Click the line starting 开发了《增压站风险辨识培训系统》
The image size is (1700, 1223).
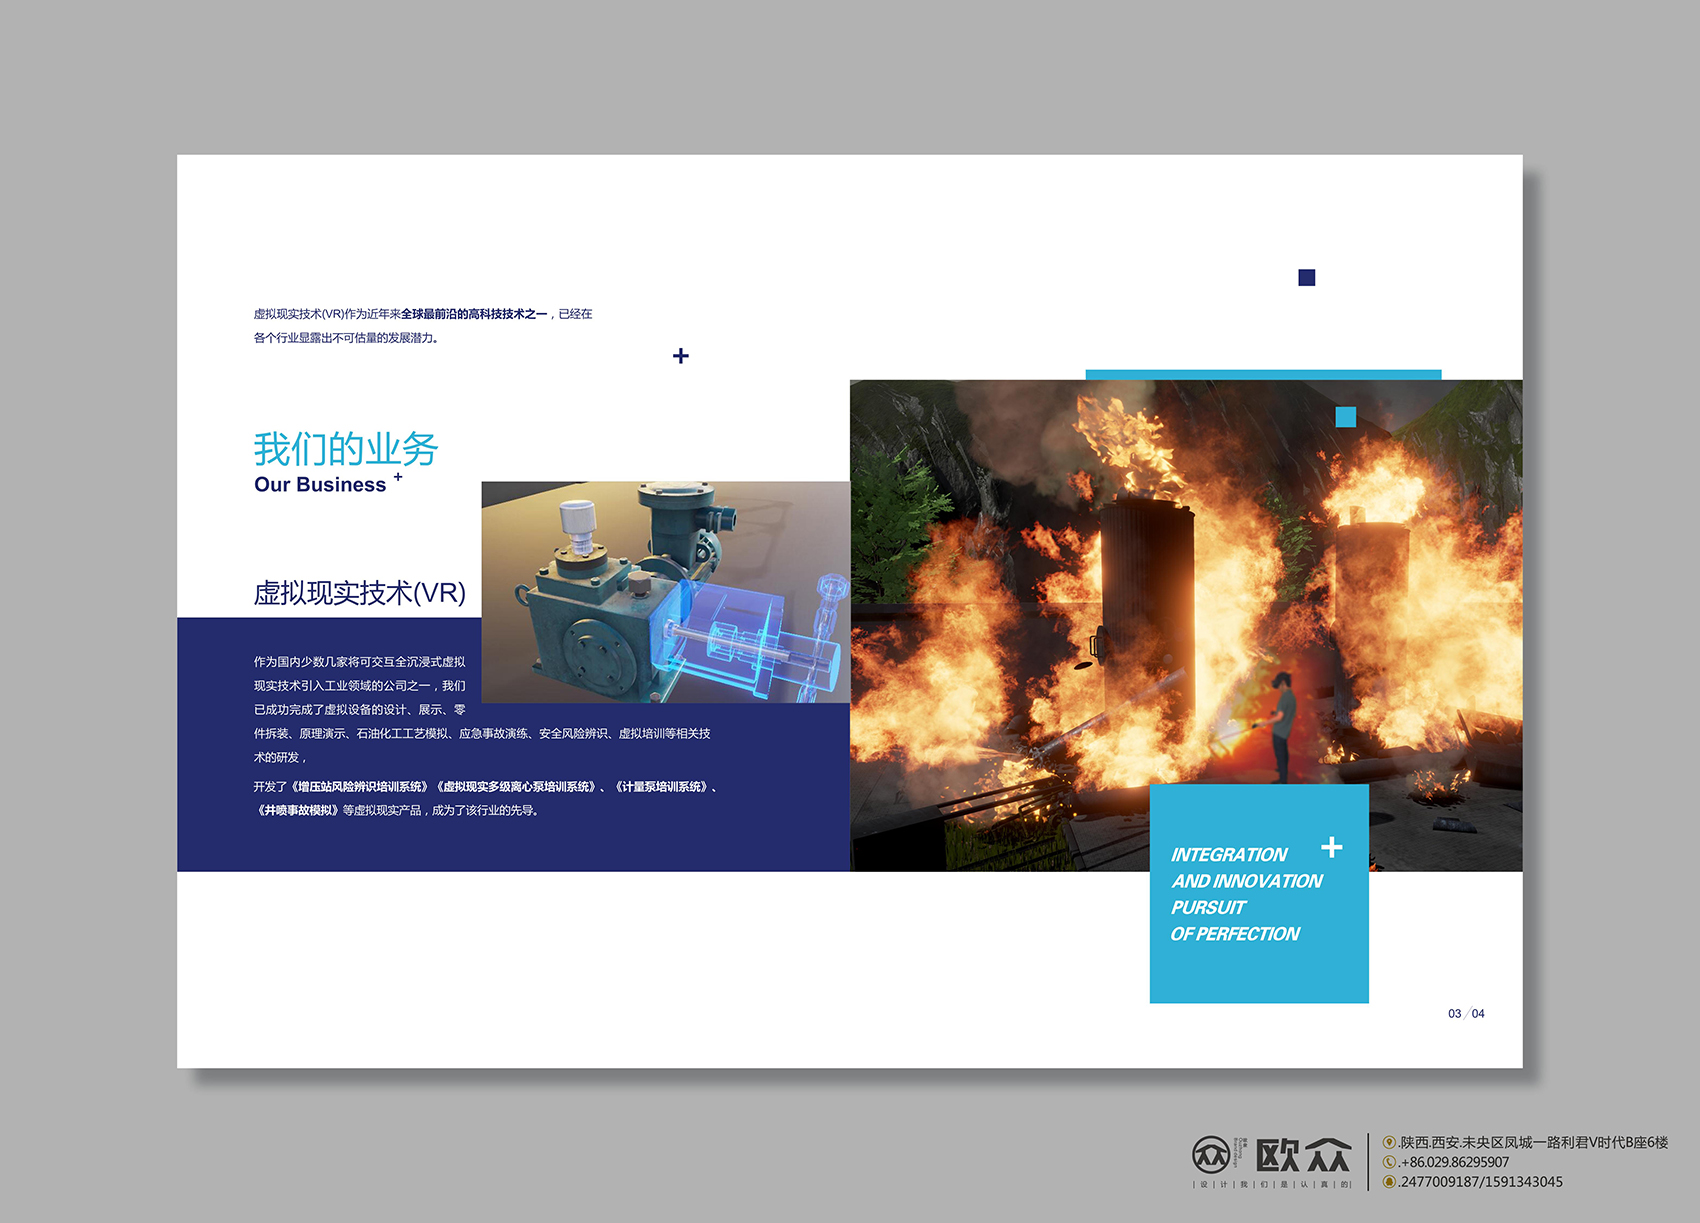click(x=486, y=787)
